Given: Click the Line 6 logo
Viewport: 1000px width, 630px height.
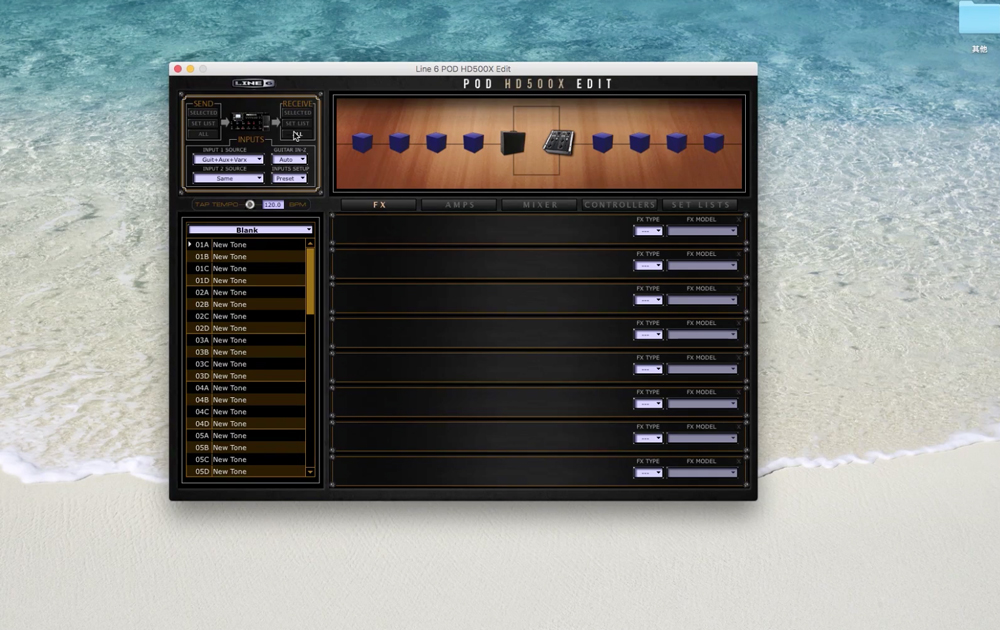Looking at the screenshot, I should [x=253, y=84].
